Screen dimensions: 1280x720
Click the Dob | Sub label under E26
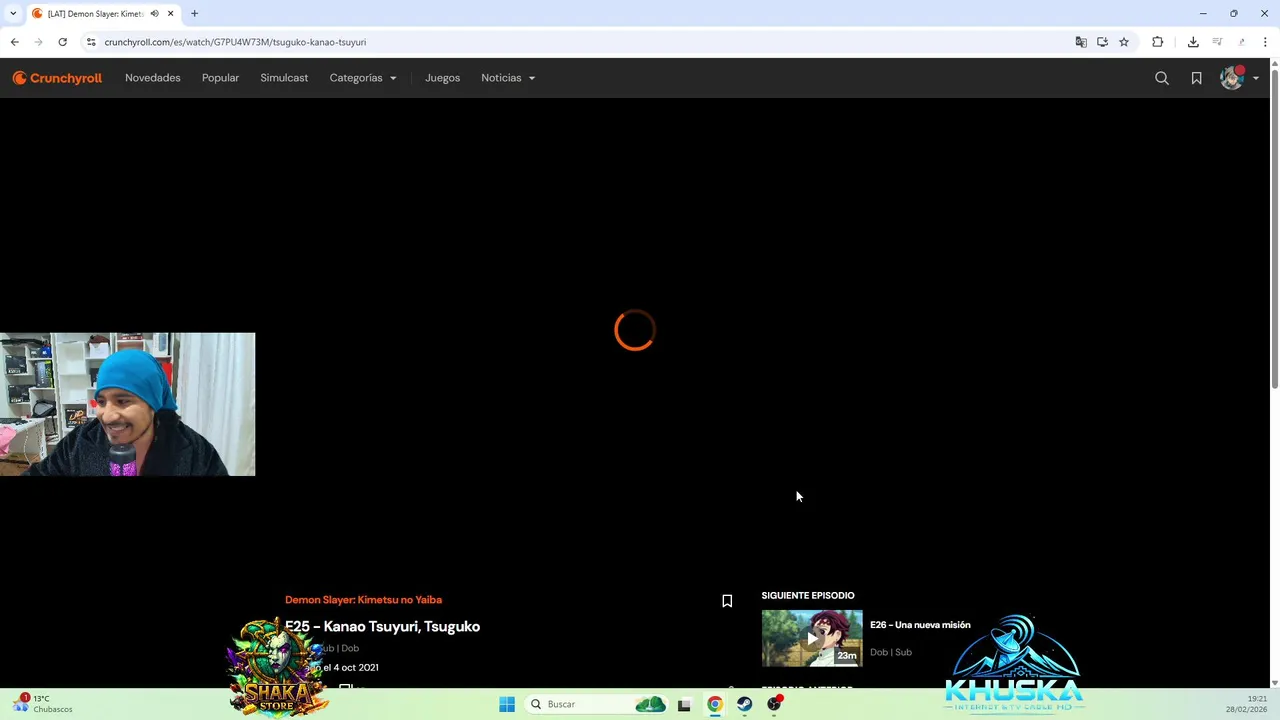point(891,652)
